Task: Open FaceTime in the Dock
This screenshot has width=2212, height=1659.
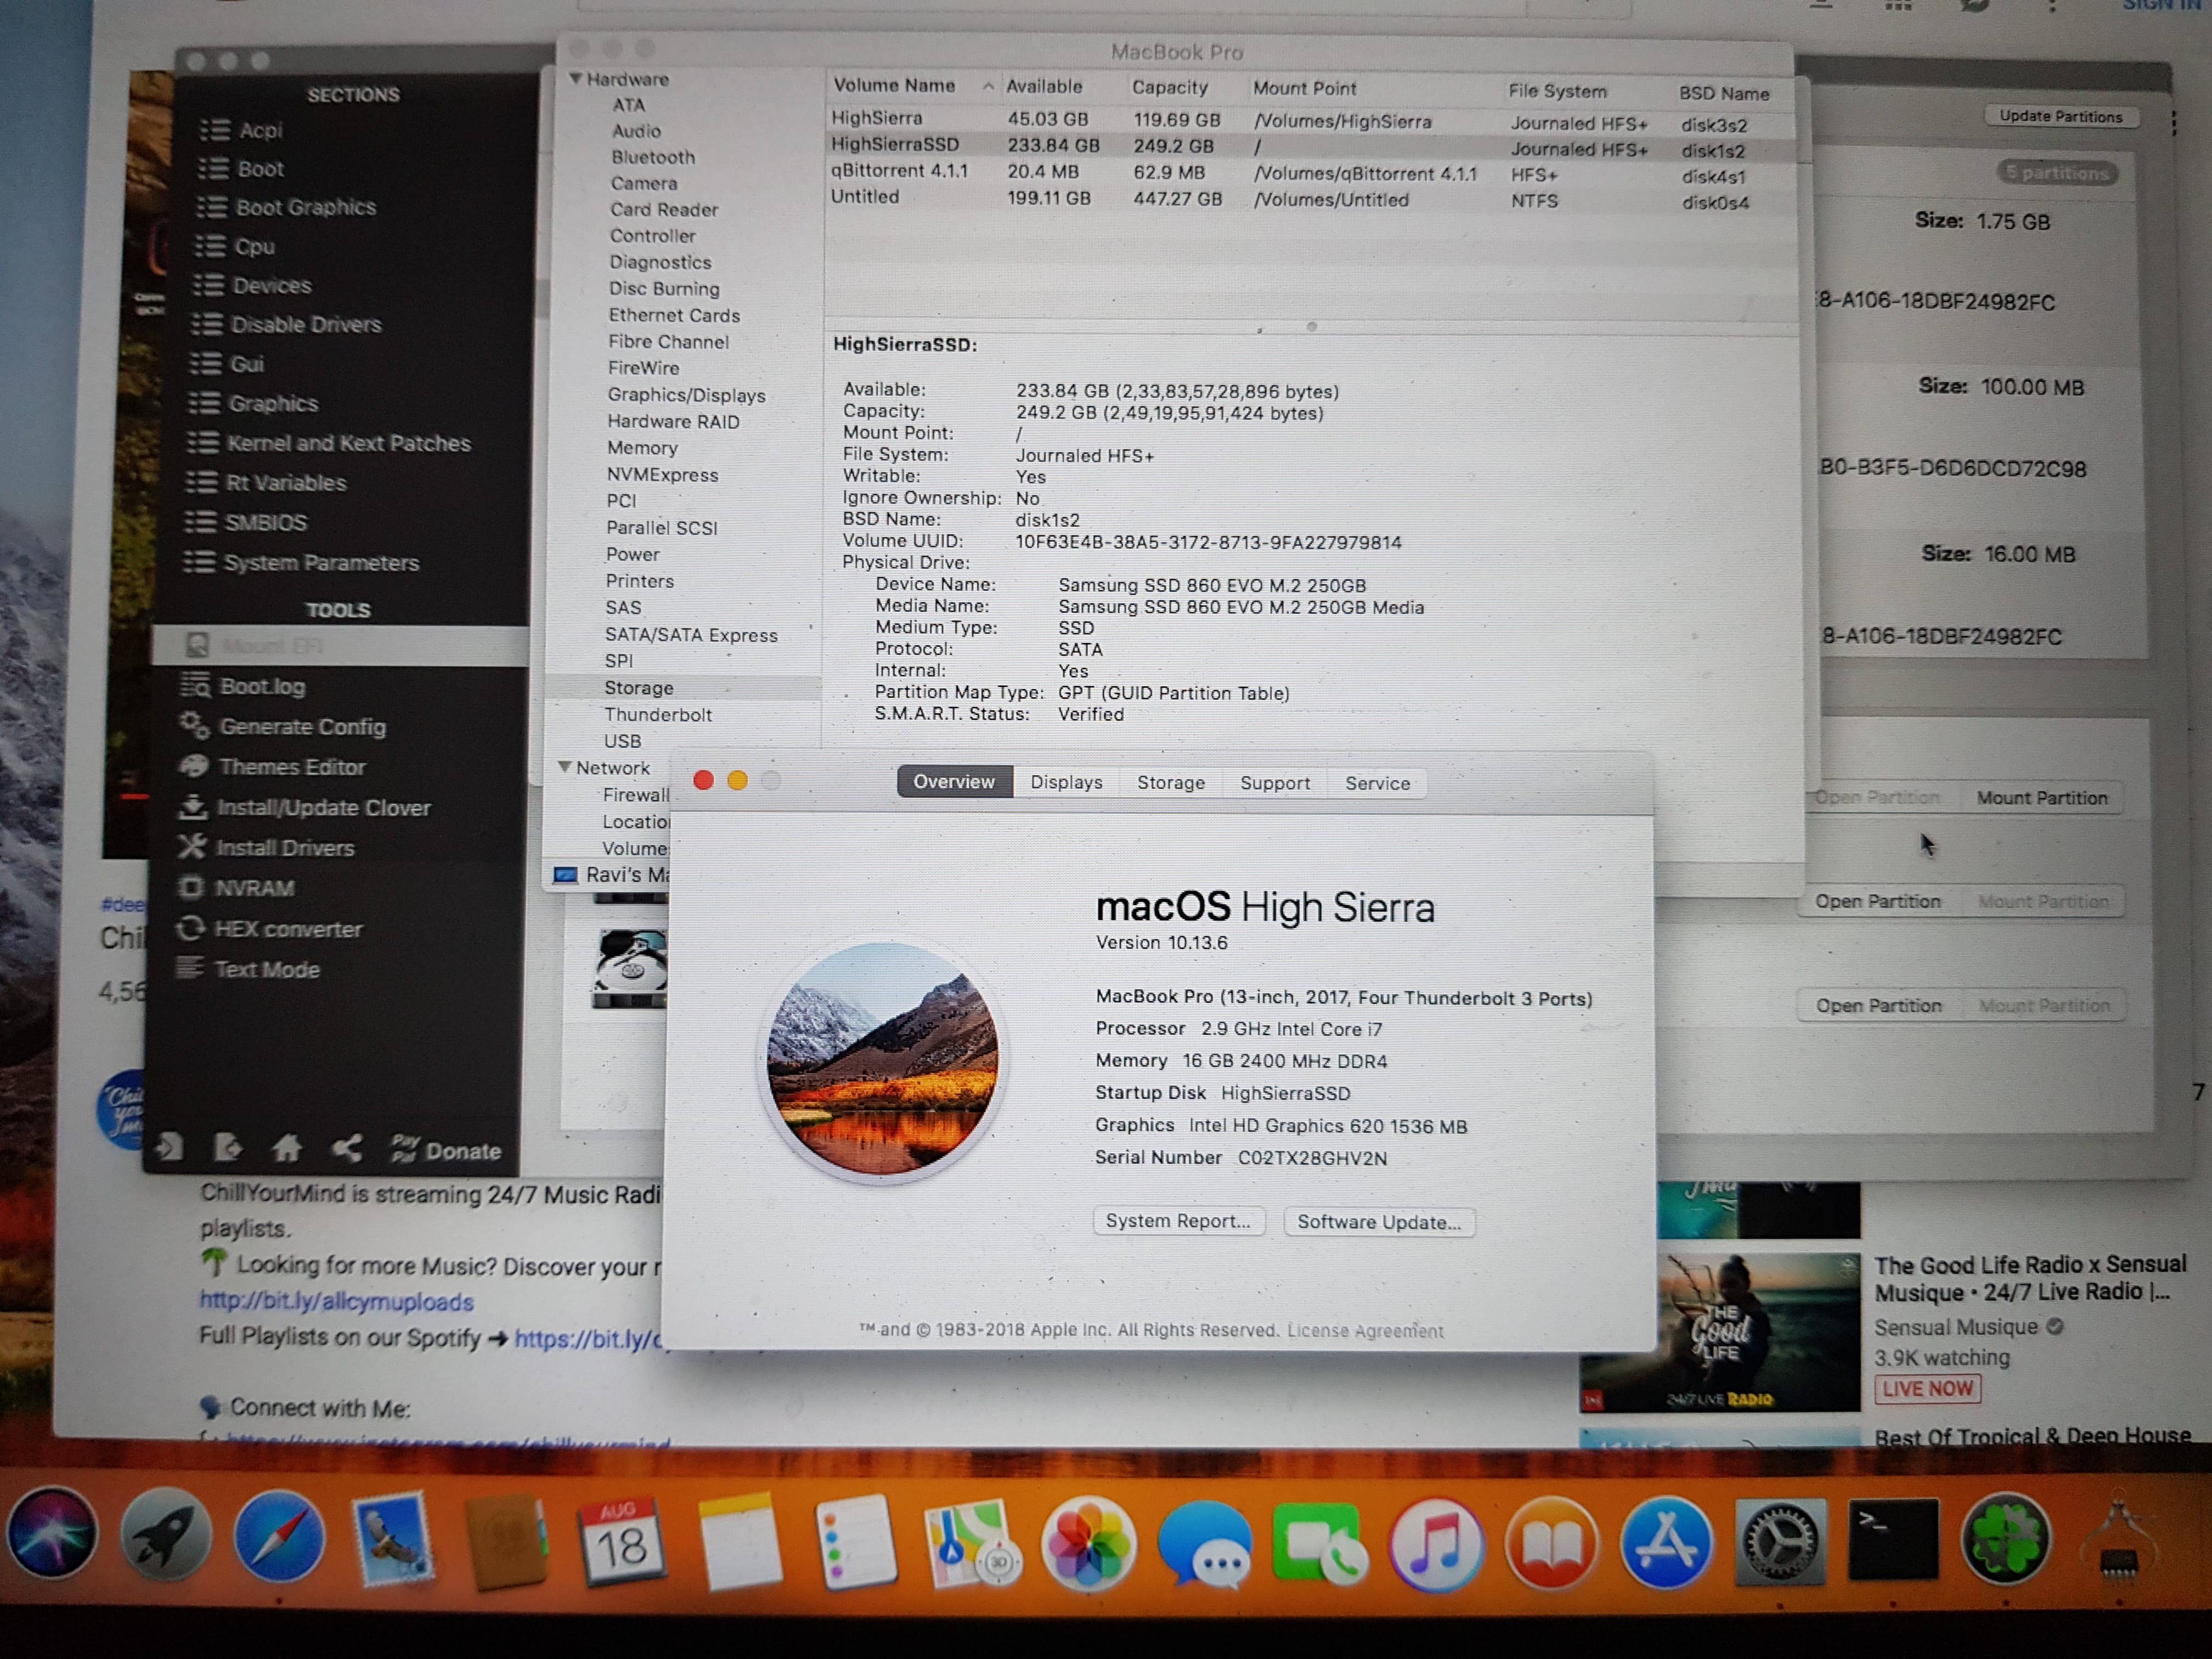Action: pos(1320,1545)
